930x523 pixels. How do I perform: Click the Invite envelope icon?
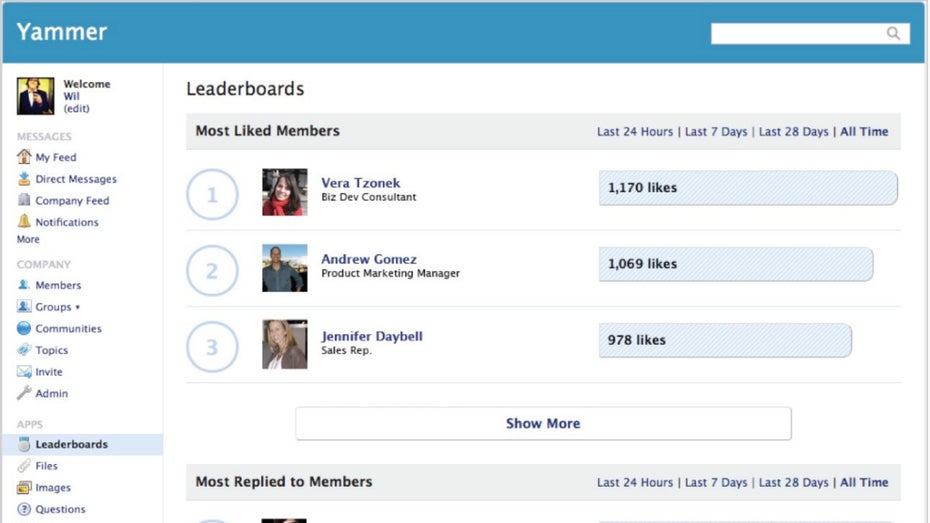click(x=24, y=372)
